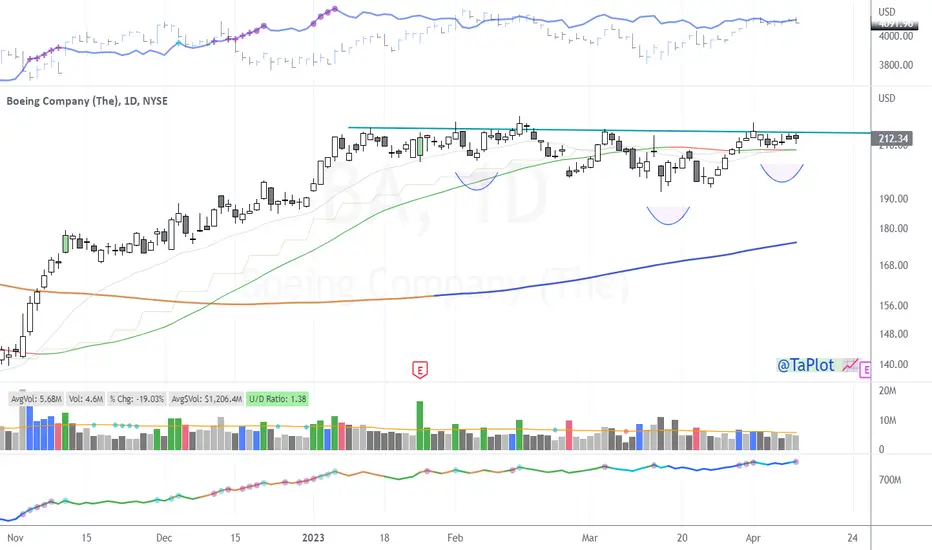Click the 20M volume axis label
The width and height of the screenshot is (932, 550).
pyautogui.click(x=887, y=391)
